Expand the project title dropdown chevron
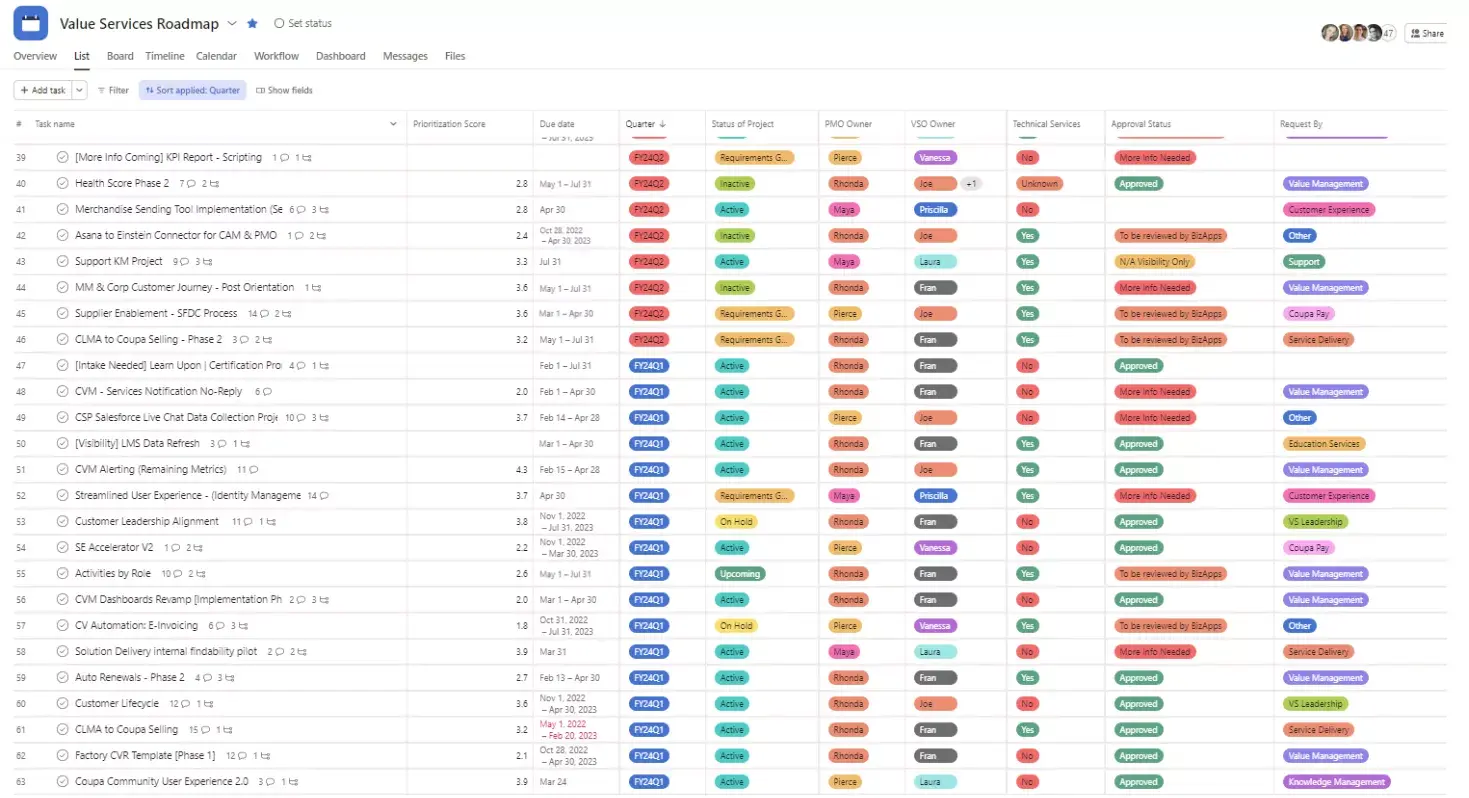The image size is (1469, 798). [232, 23]
